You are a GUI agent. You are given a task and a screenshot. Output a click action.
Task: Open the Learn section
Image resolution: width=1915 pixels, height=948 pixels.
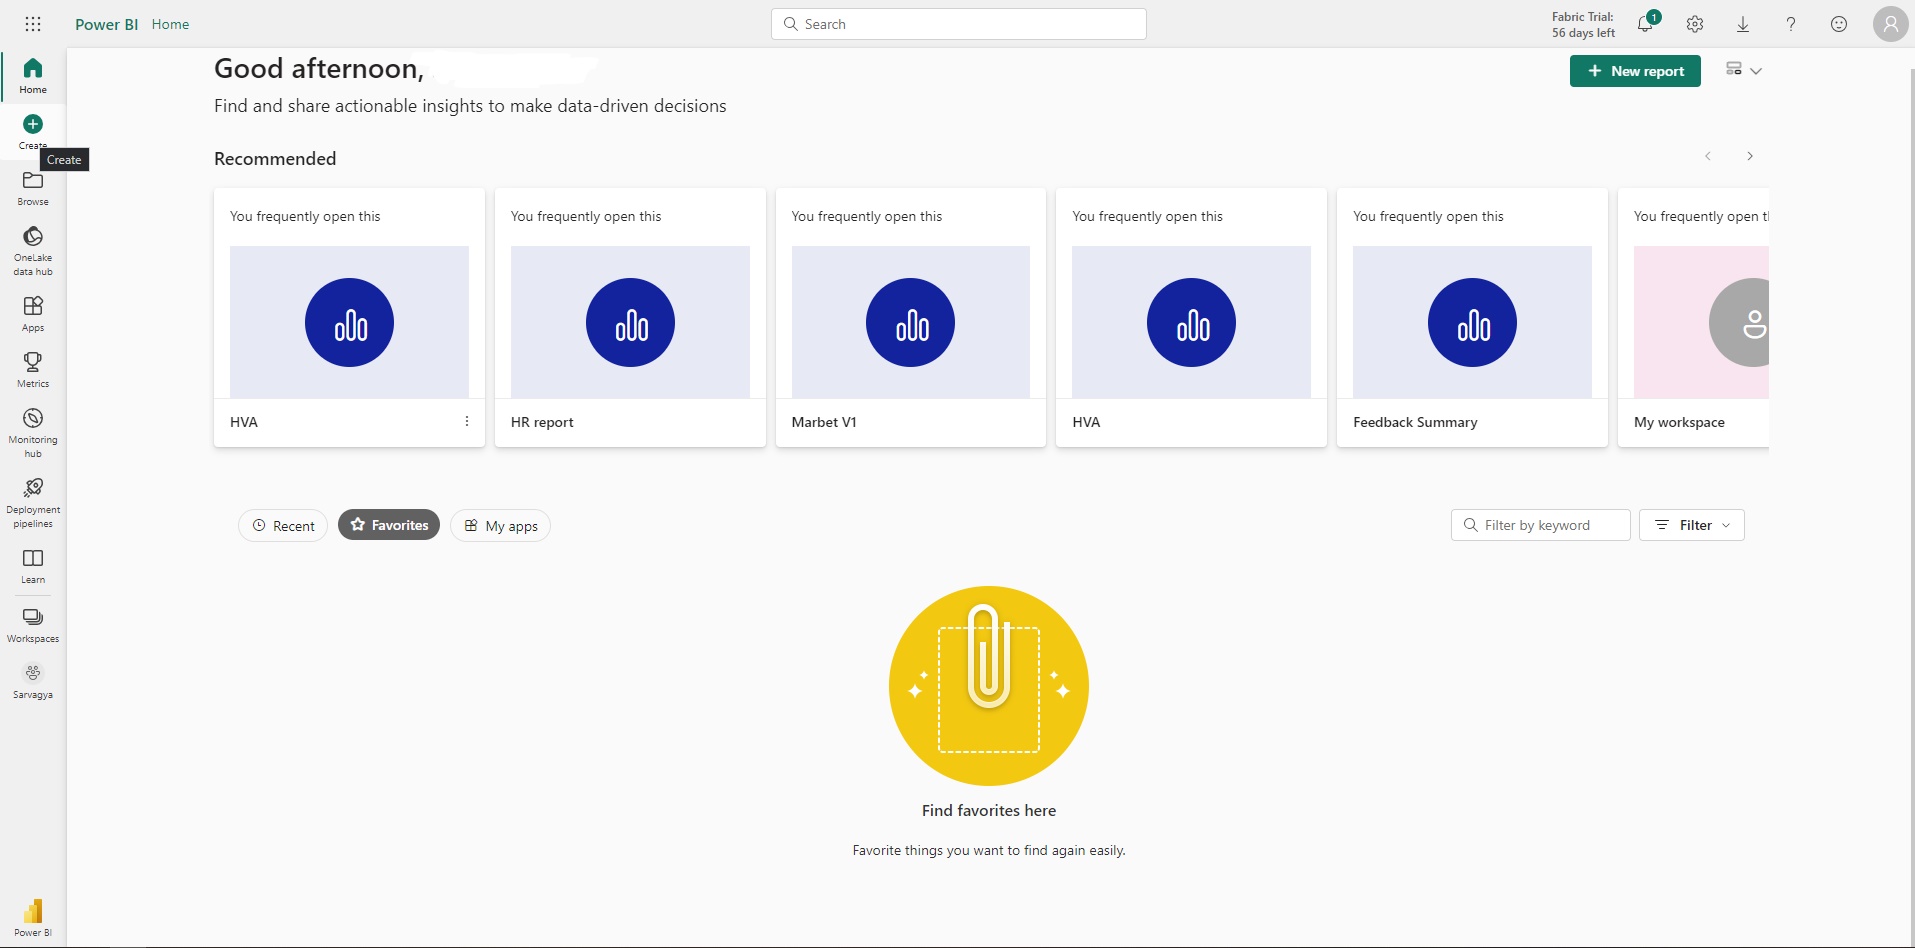tap(33, 564)
